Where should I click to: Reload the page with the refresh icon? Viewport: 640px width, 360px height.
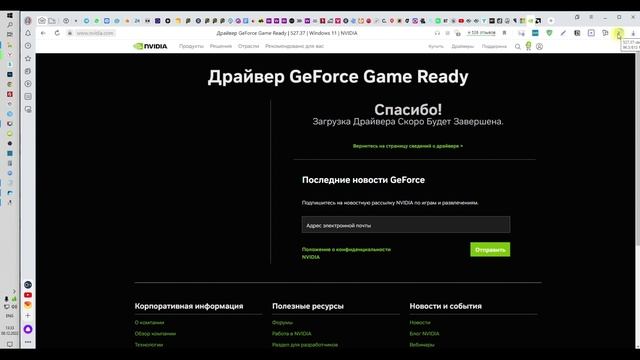pos(57,33)
